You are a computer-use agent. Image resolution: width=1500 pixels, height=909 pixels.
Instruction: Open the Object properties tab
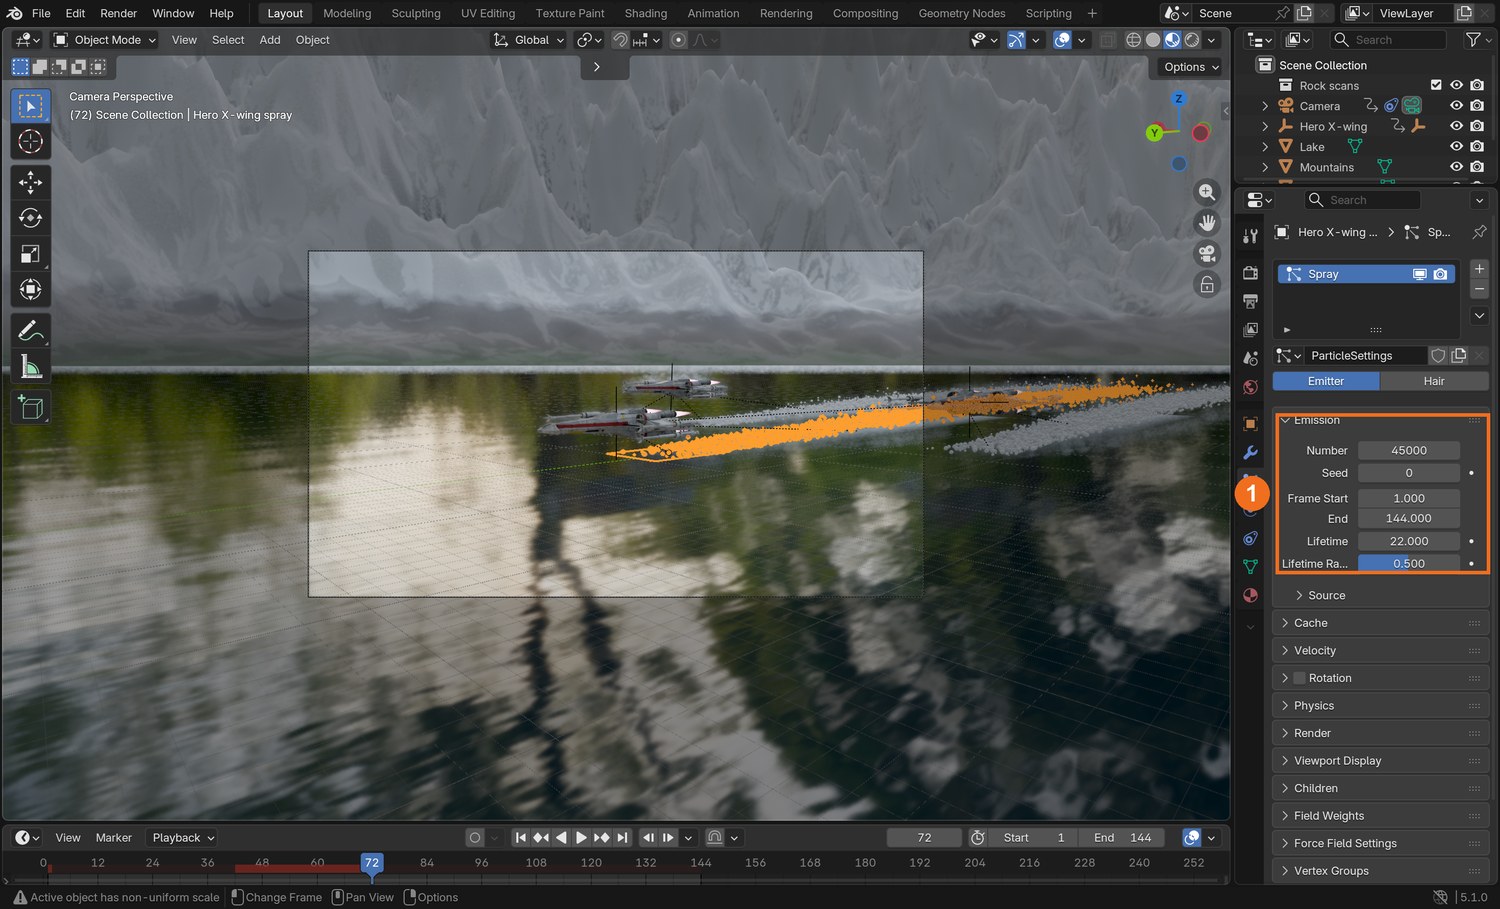[x=1250, y=424]
